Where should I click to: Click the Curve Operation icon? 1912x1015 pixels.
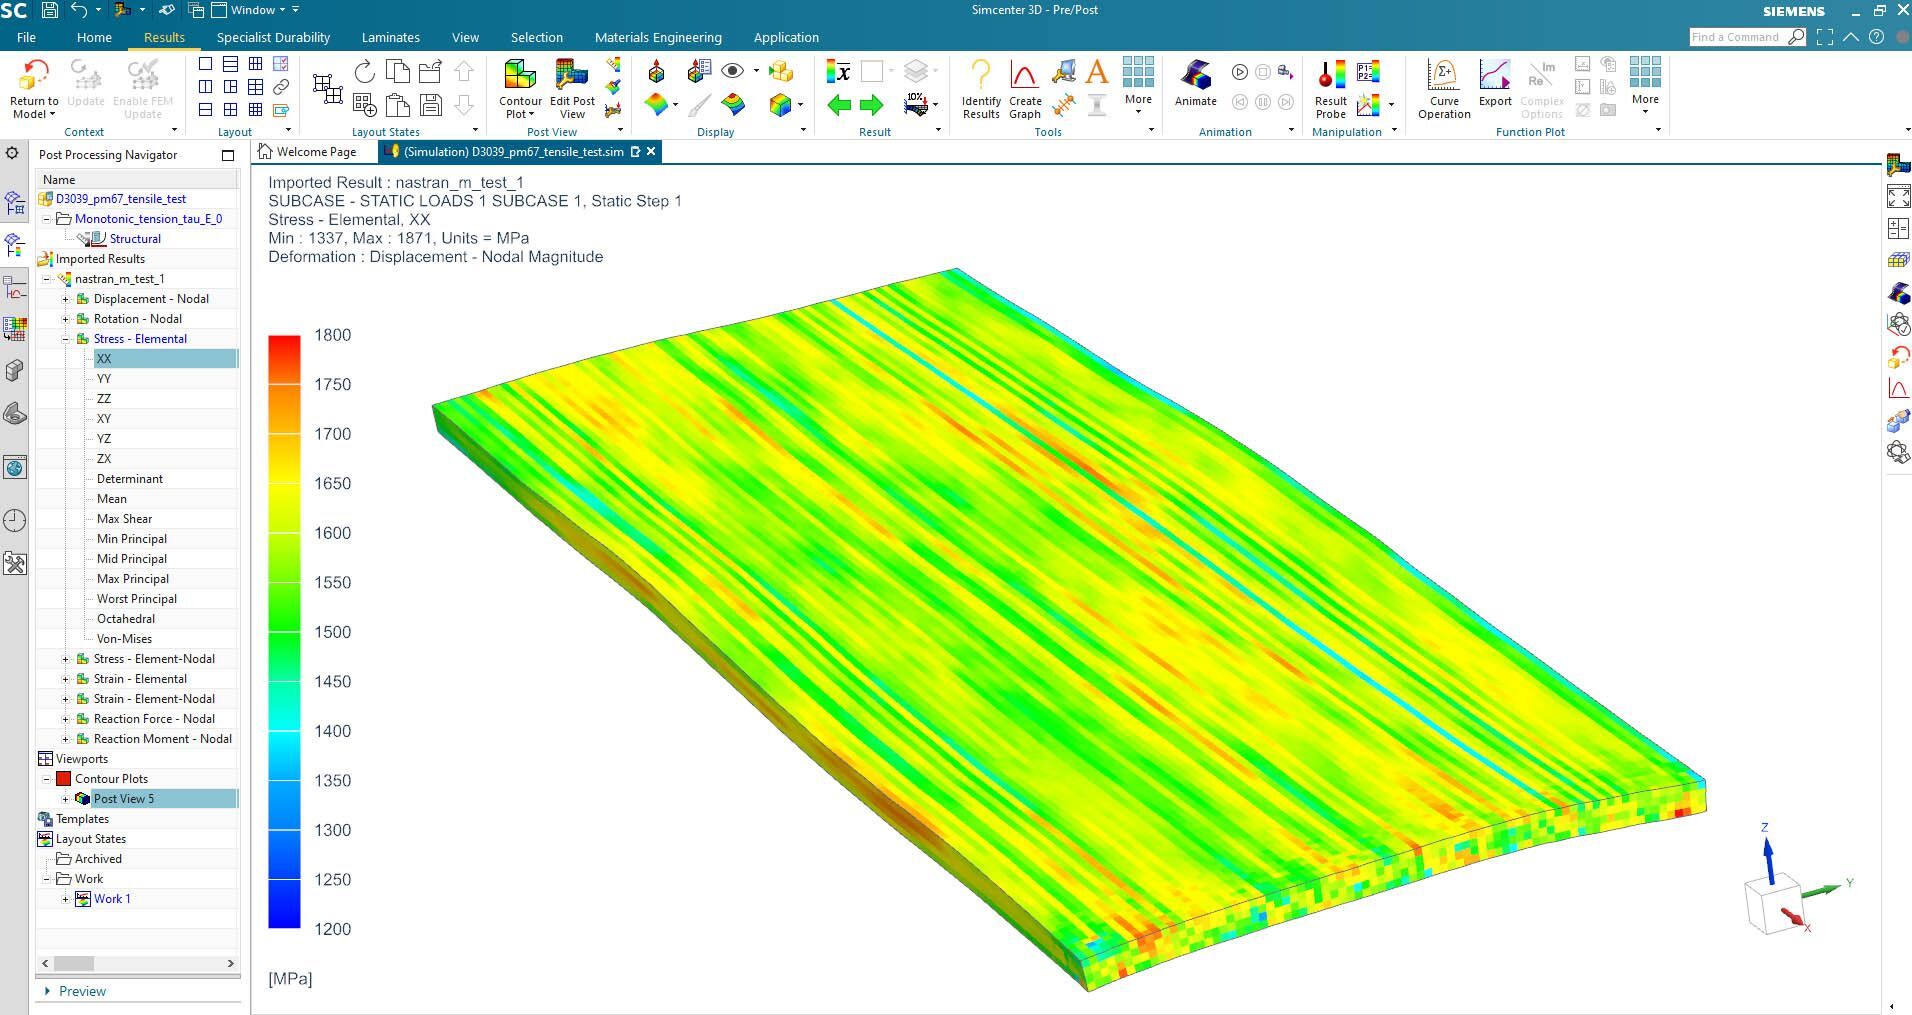pyautogui.click(x=1443, y=76)
